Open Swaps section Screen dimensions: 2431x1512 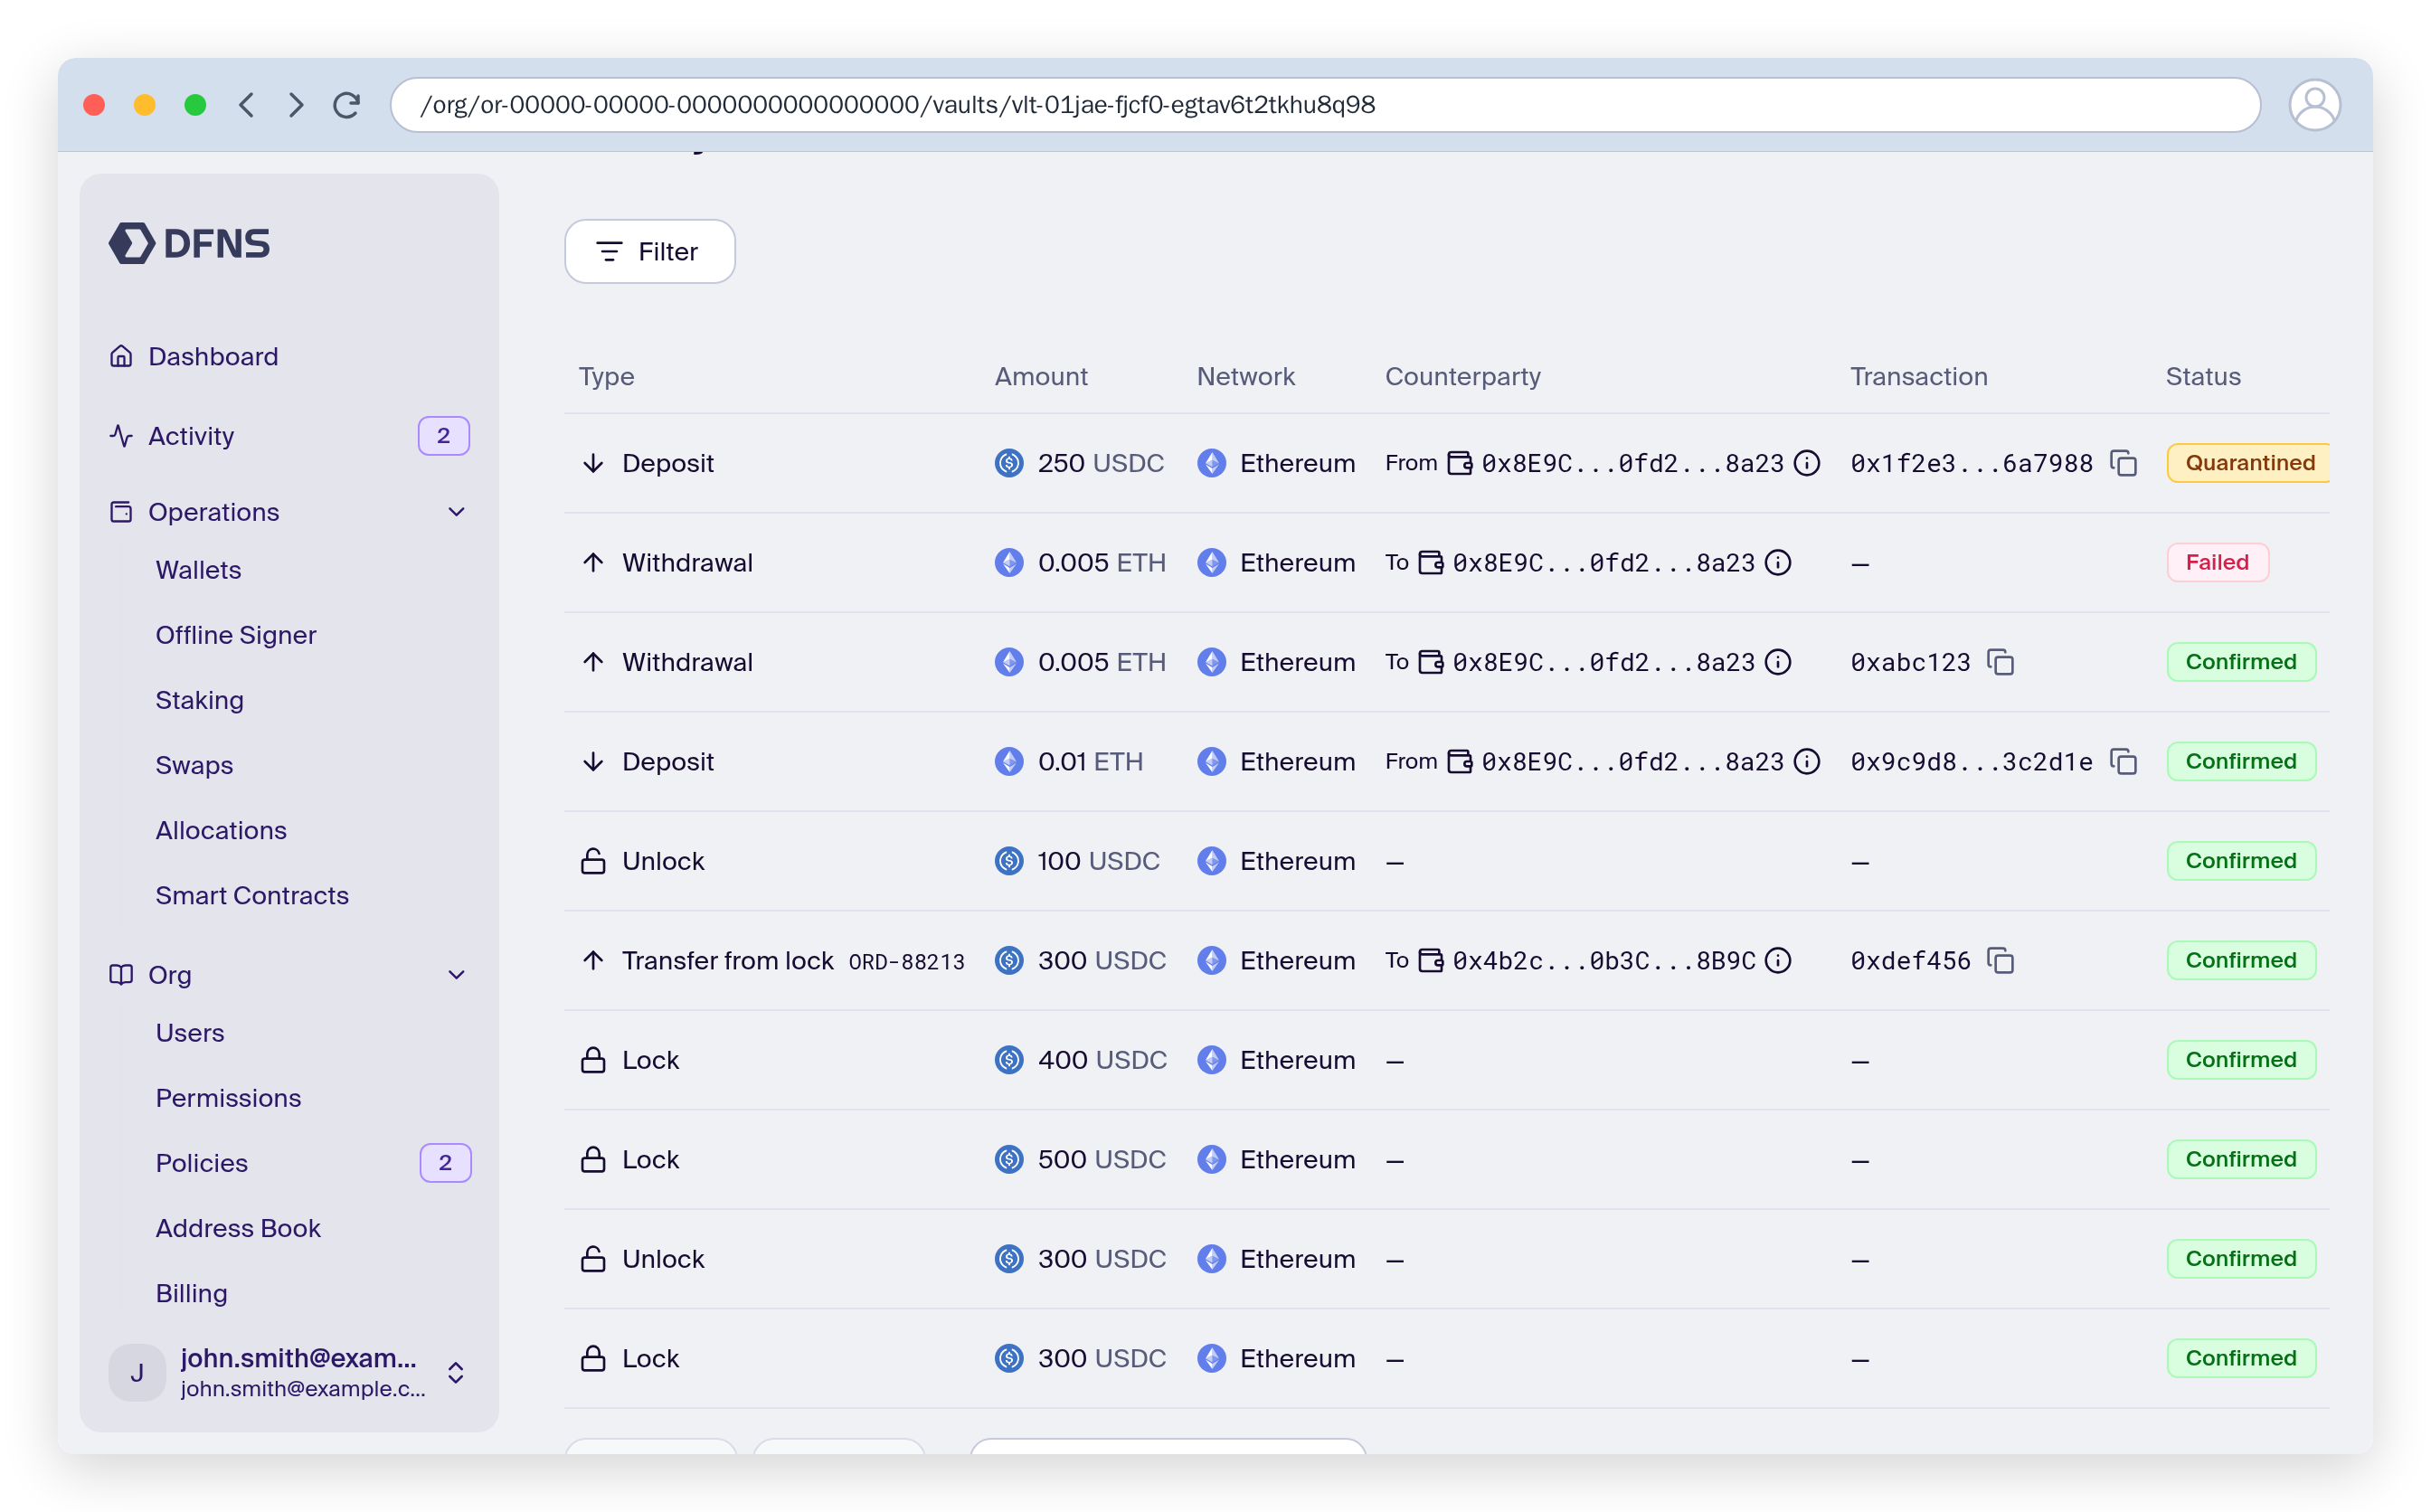pyautogui.click(x=194, y=765)
